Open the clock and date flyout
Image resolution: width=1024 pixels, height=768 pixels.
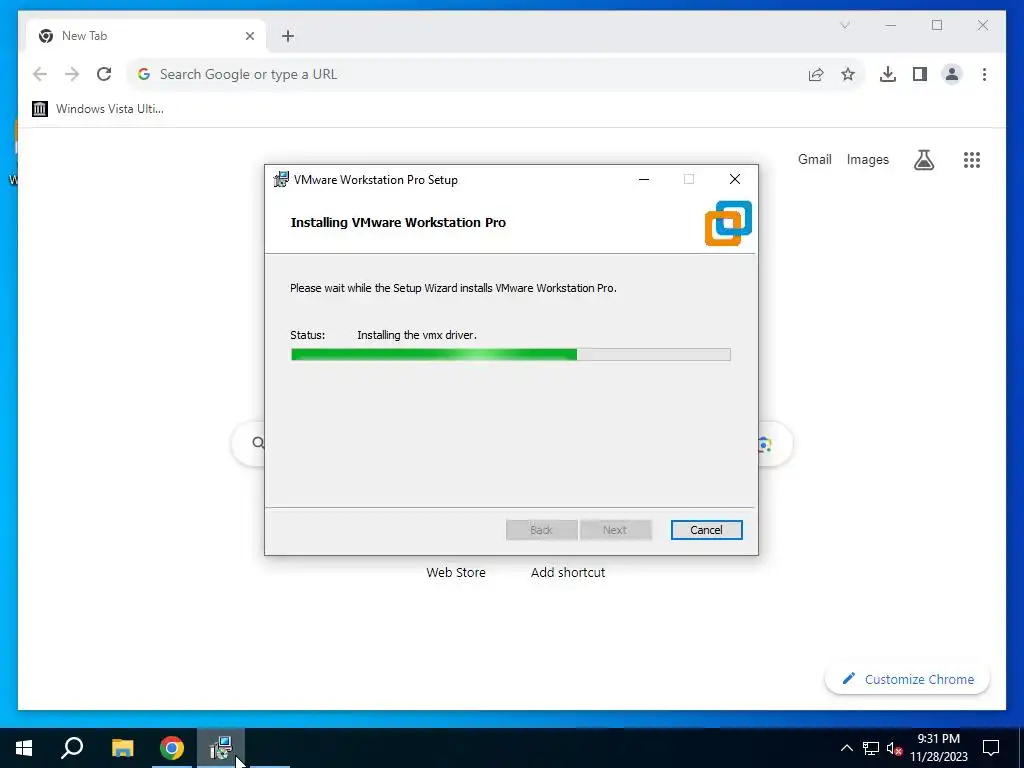point(938,748)
